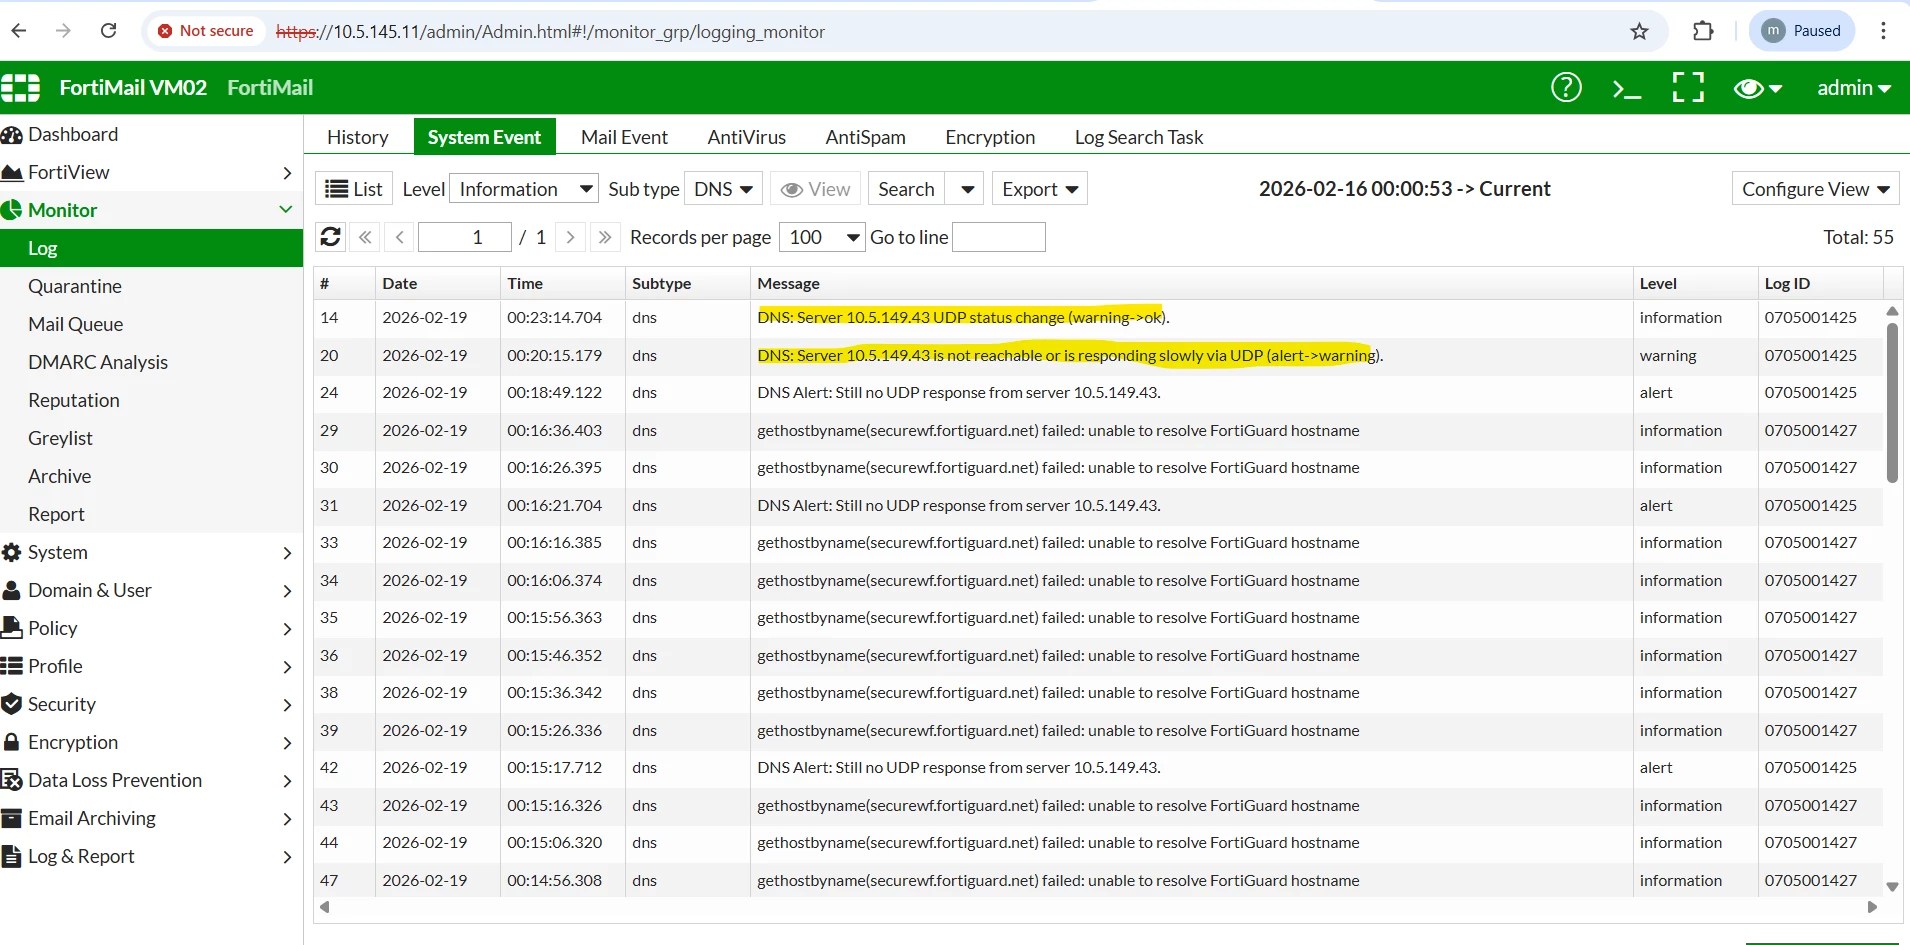Bookmark this page with the star icon

click(x=1639, y=31)
